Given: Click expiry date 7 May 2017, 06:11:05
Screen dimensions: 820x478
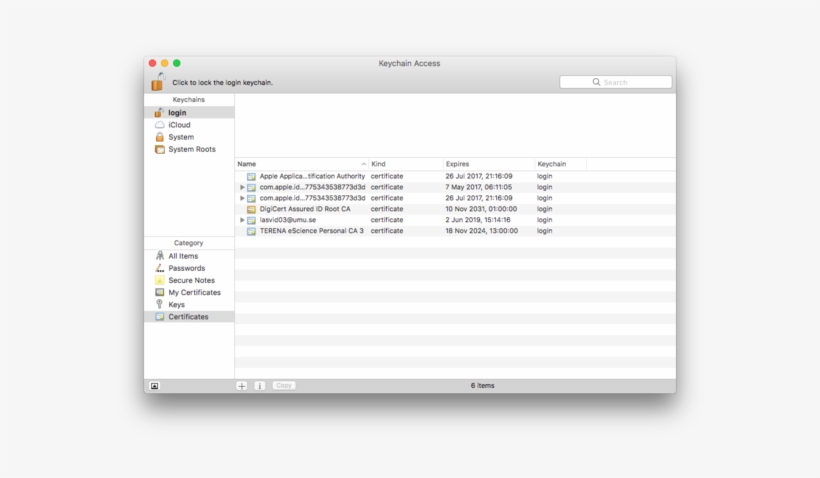Looking at the screenshot, I should point(479,187).
